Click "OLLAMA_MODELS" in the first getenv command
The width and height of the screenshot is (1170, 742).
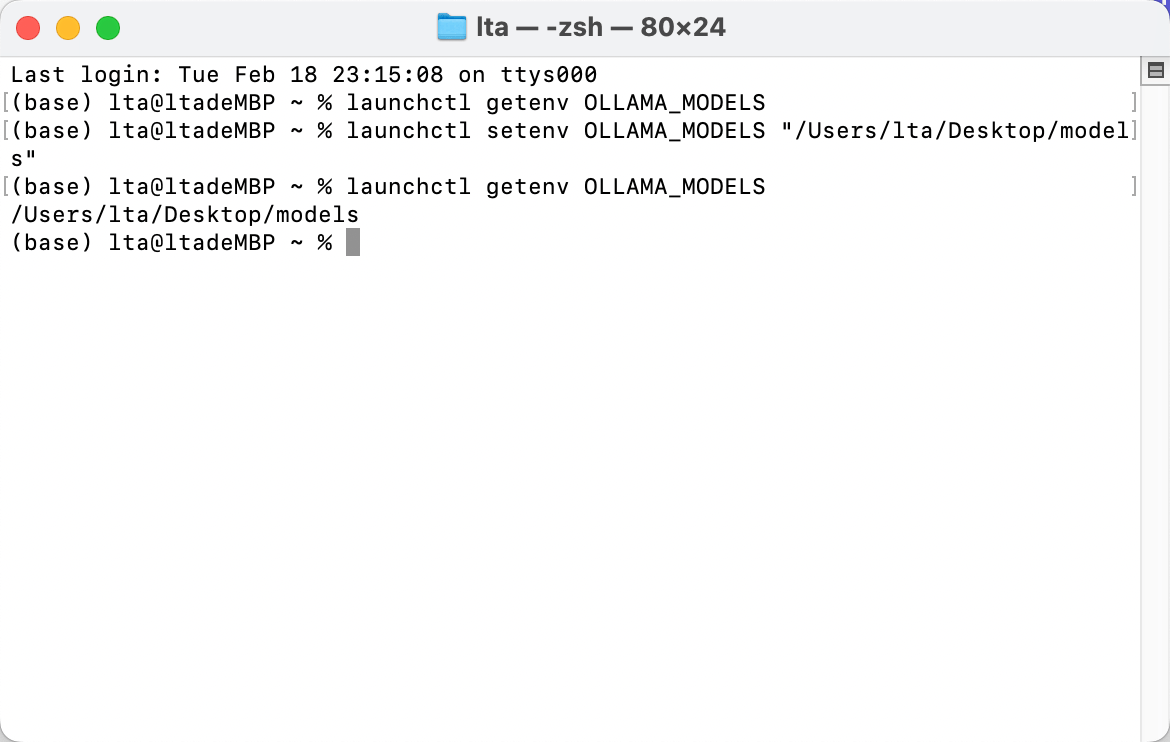[x=674, y=102]
